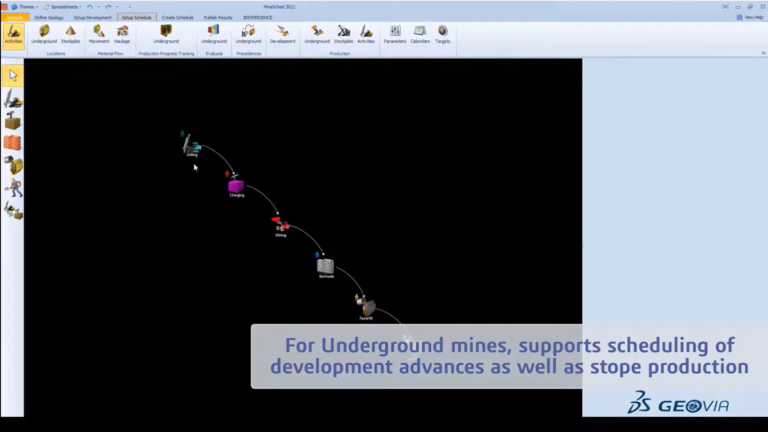Open Stockpiles under Locations group
768x432 pixels.
pyautogui.click(x=70, y=35)
